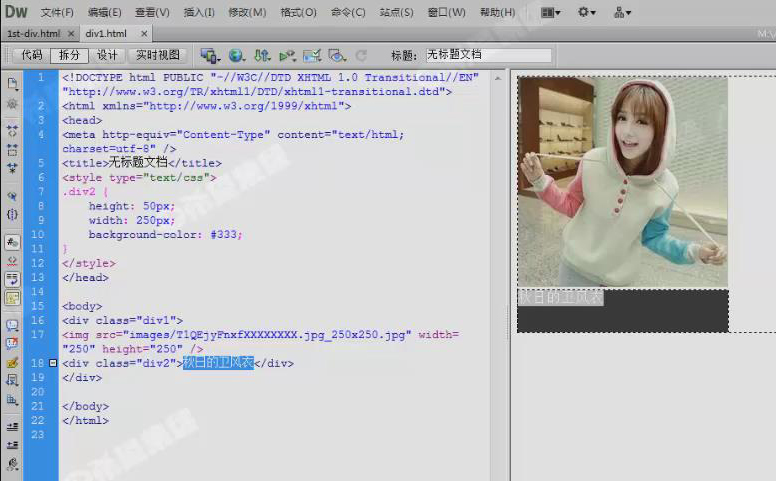This screenshot has height=481, width=776.
Task: Toggle the Line Numbers button in sidebar
Action: [12, 241]
